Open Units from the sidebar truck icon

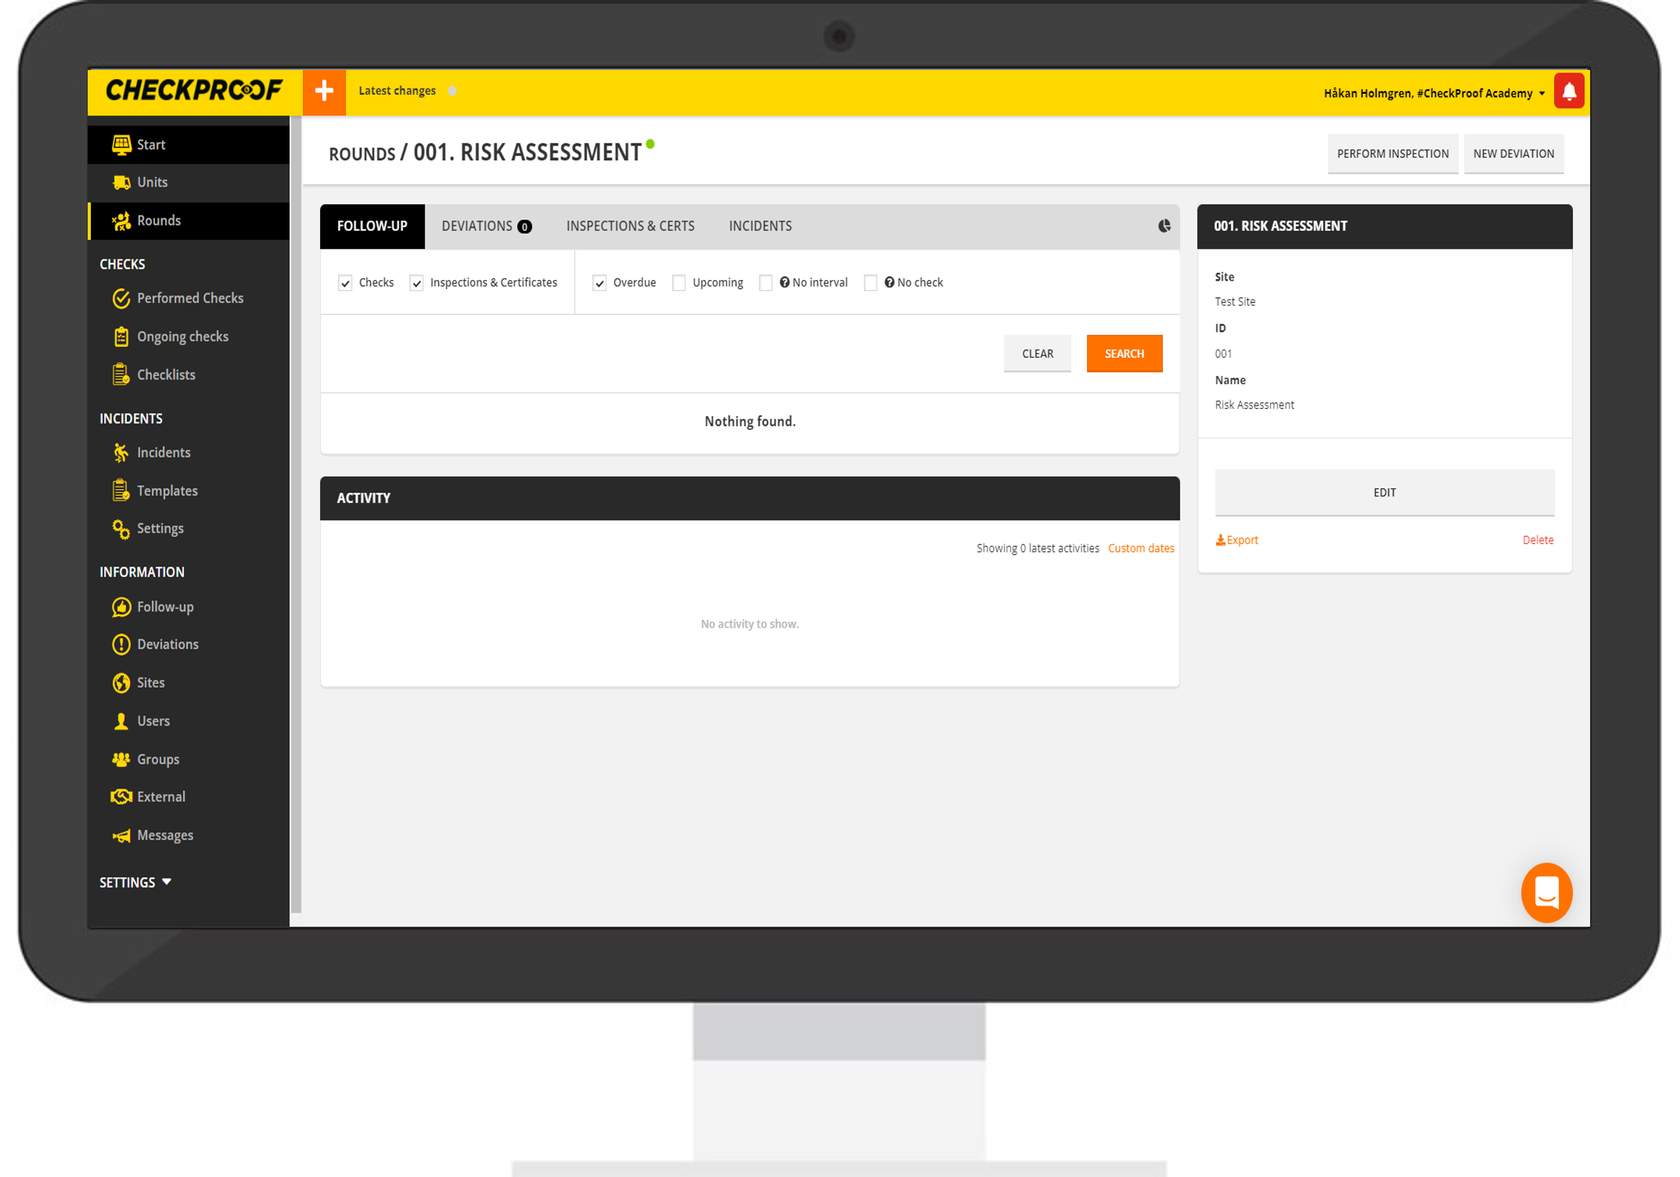(152, 182)
